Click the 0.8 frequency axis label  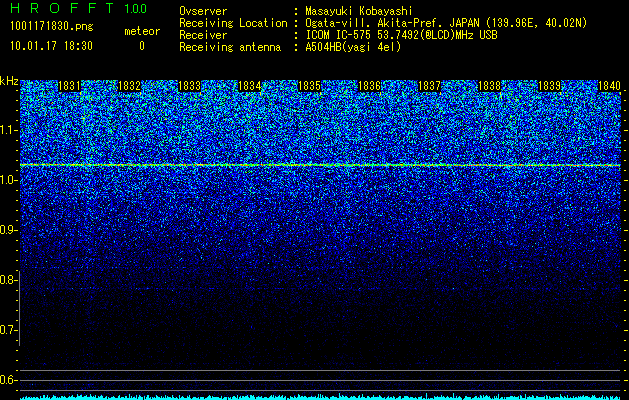pyautogui.click(x=8, y=280)
